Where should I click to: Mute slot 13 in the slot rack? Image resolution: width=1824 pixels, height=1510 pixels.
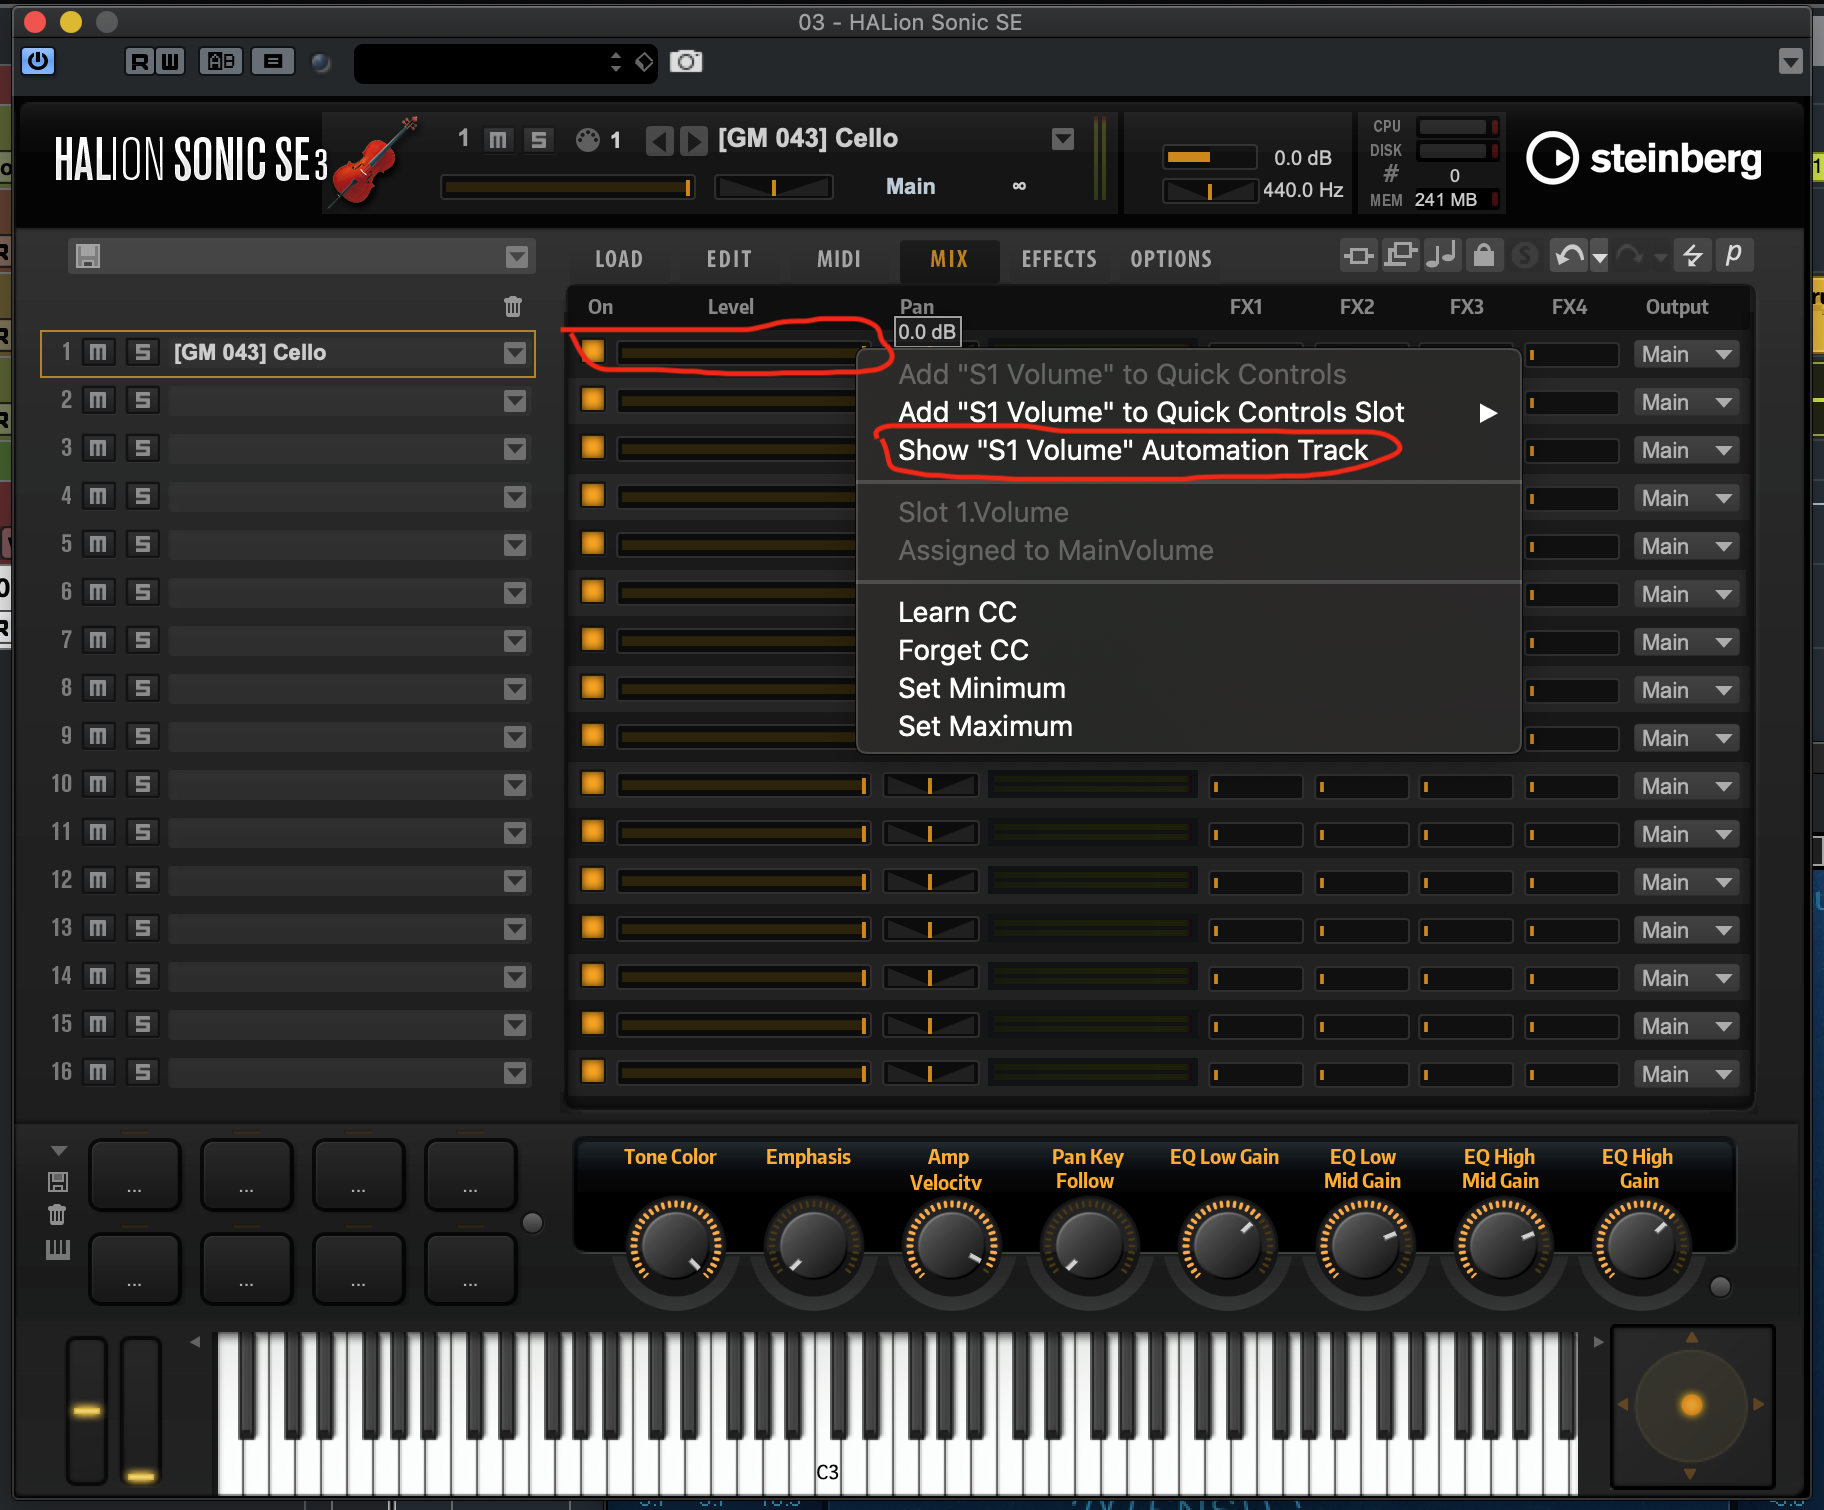pyautogui.click(x=98, y=928)
